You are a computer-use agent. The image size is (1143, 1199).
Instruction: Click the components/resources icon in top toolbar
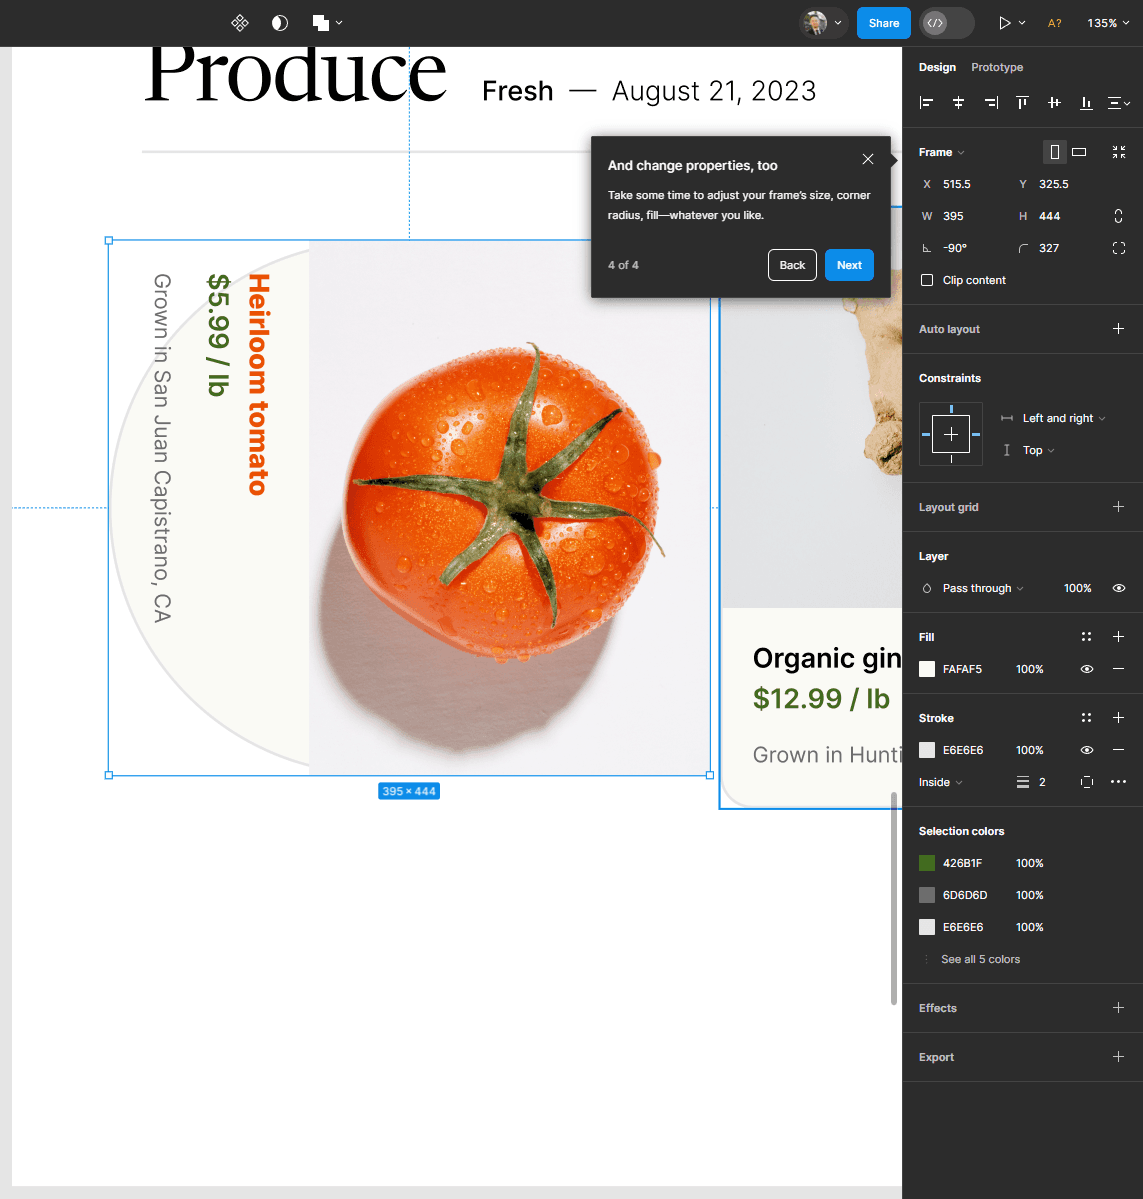point(240,23)
